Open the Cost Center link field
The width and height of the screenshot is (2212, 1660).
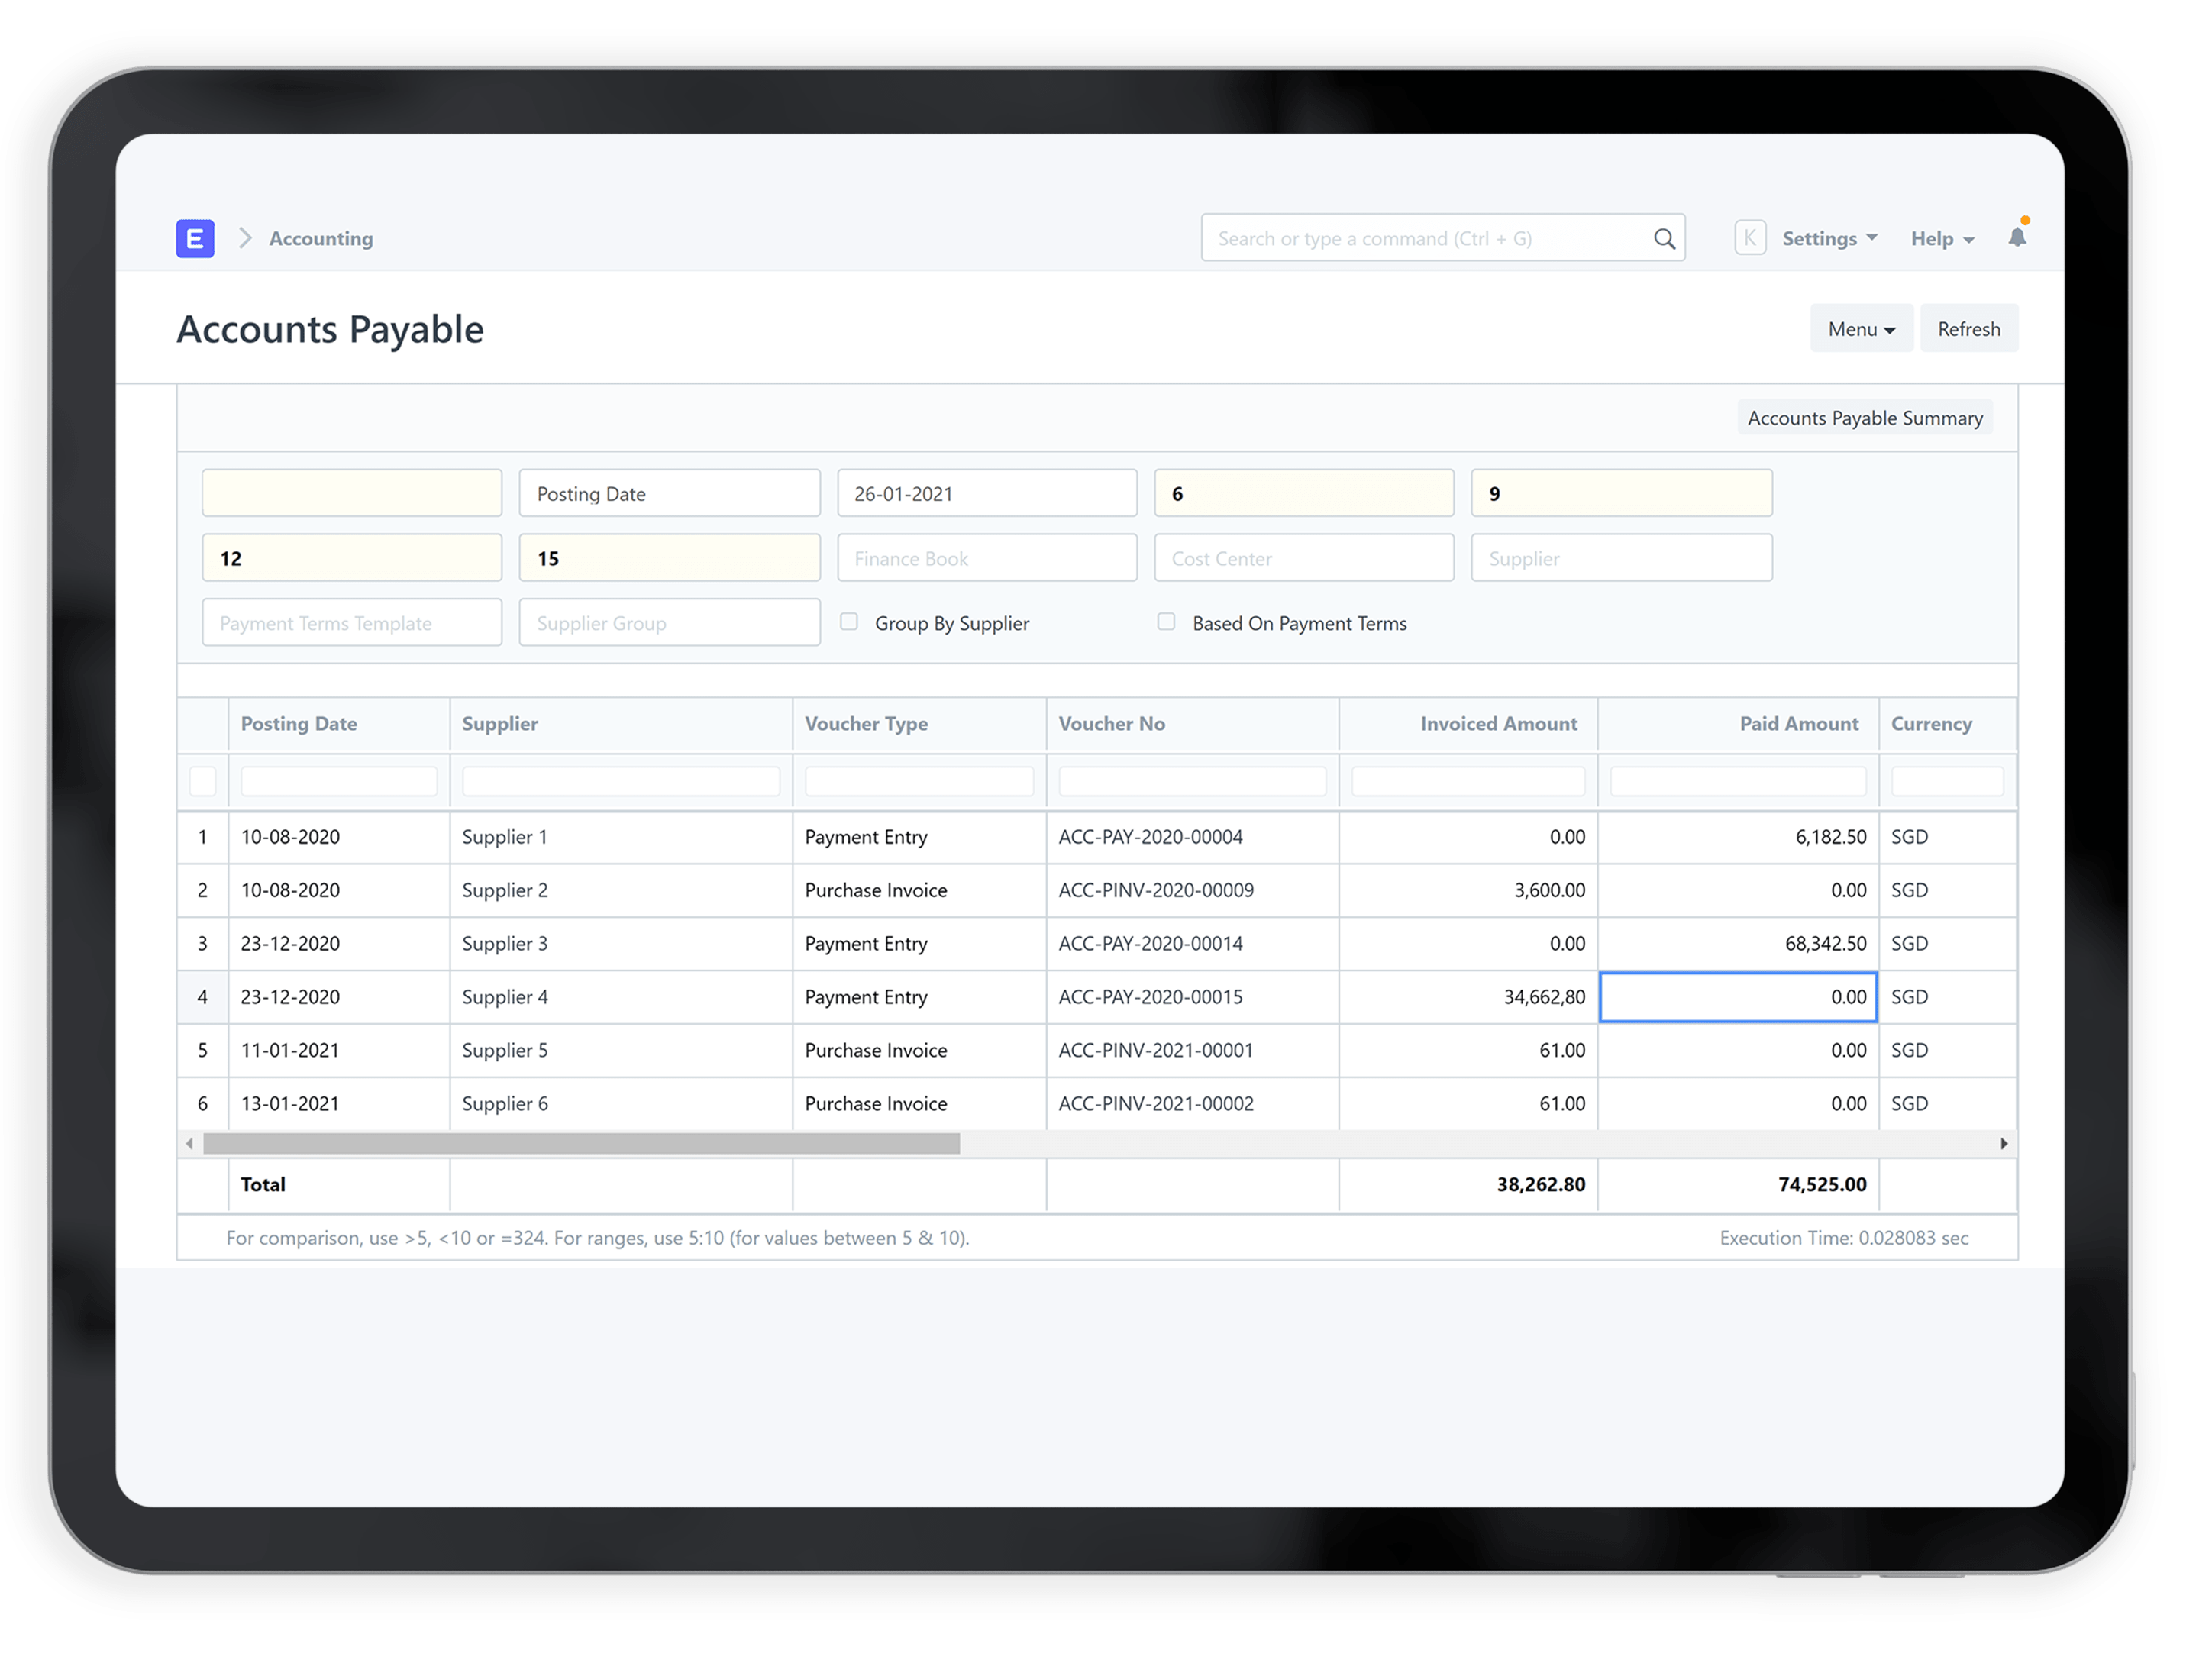[1304, 558]
